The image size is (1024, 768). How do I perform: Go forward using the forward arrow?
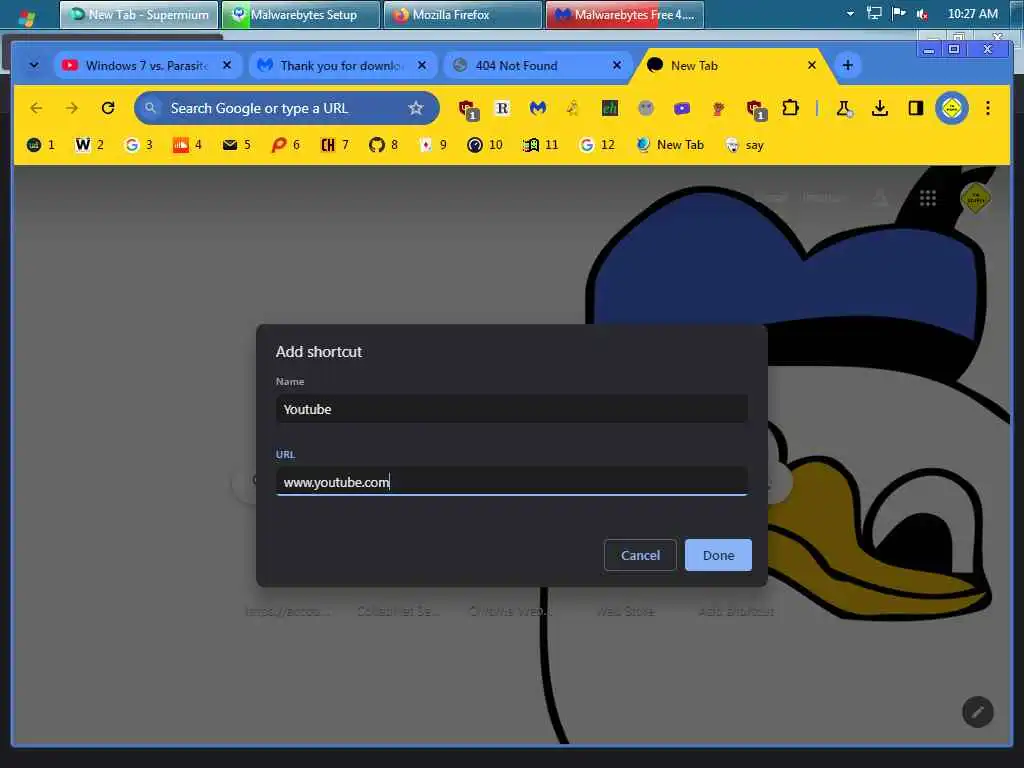72,108
